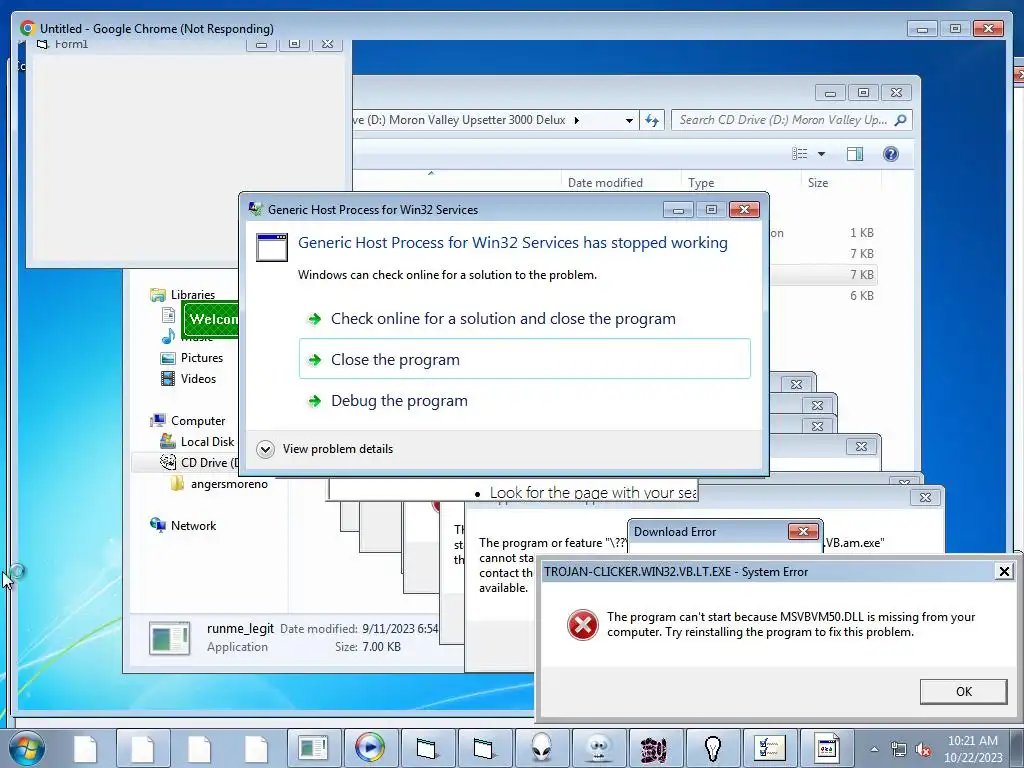Click OK in the System Error dialog
This screenshot has width=1024, height=768.
coord(963,692)
